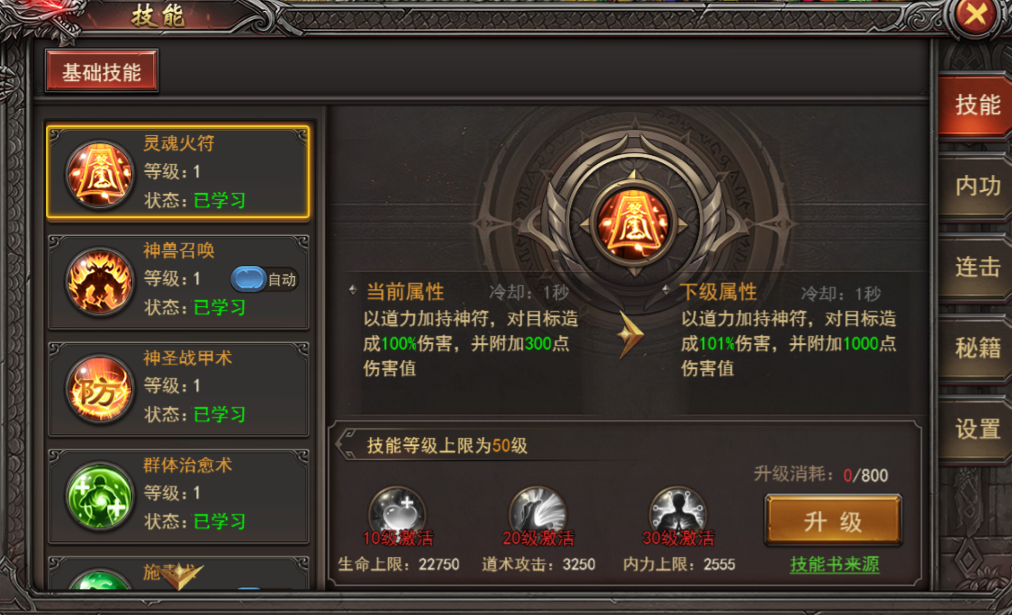Select the 群体治愈术 healing skill icon
The height and width of the screenshot is (615, 1012).
[99, 496]
